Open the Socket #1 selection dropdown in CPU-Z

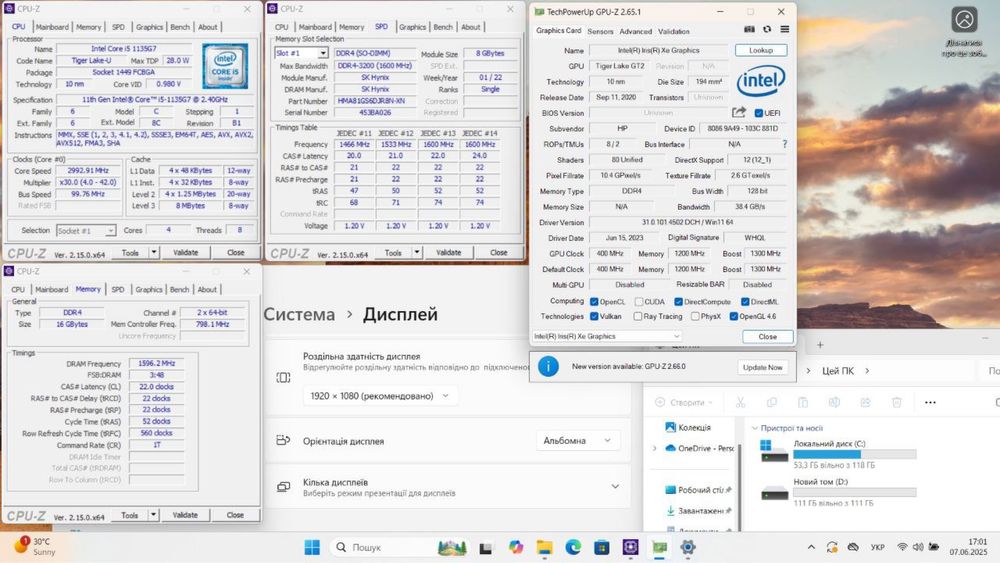click(x=110, y=231)
